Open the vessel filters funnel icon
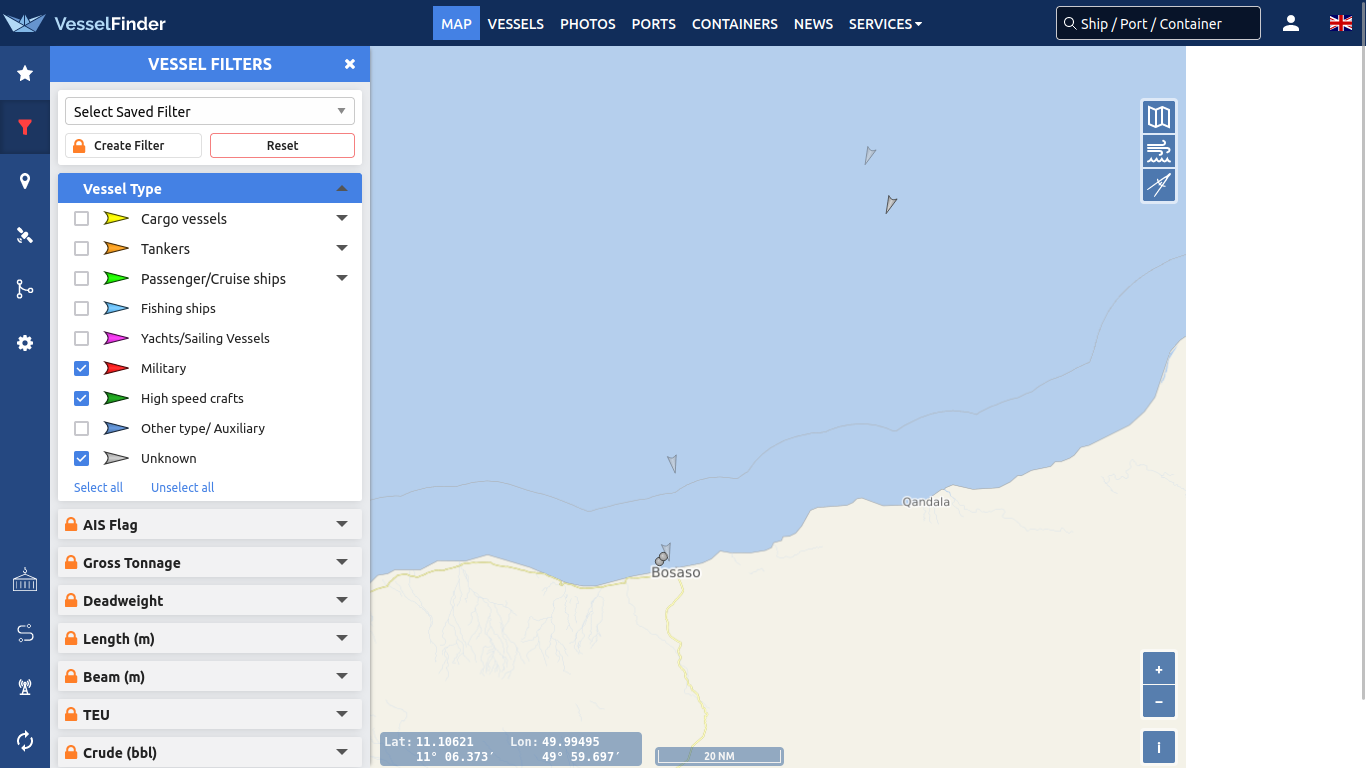1366x768 pixels. pos(25,127)
